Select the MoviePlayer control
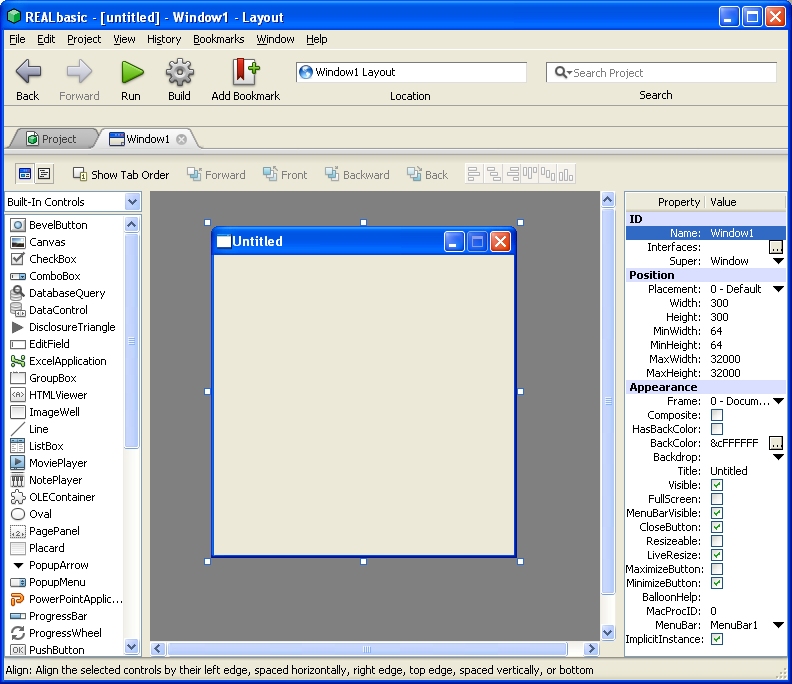Viewport: 792px width, 684px height. (x=48, y=463)
